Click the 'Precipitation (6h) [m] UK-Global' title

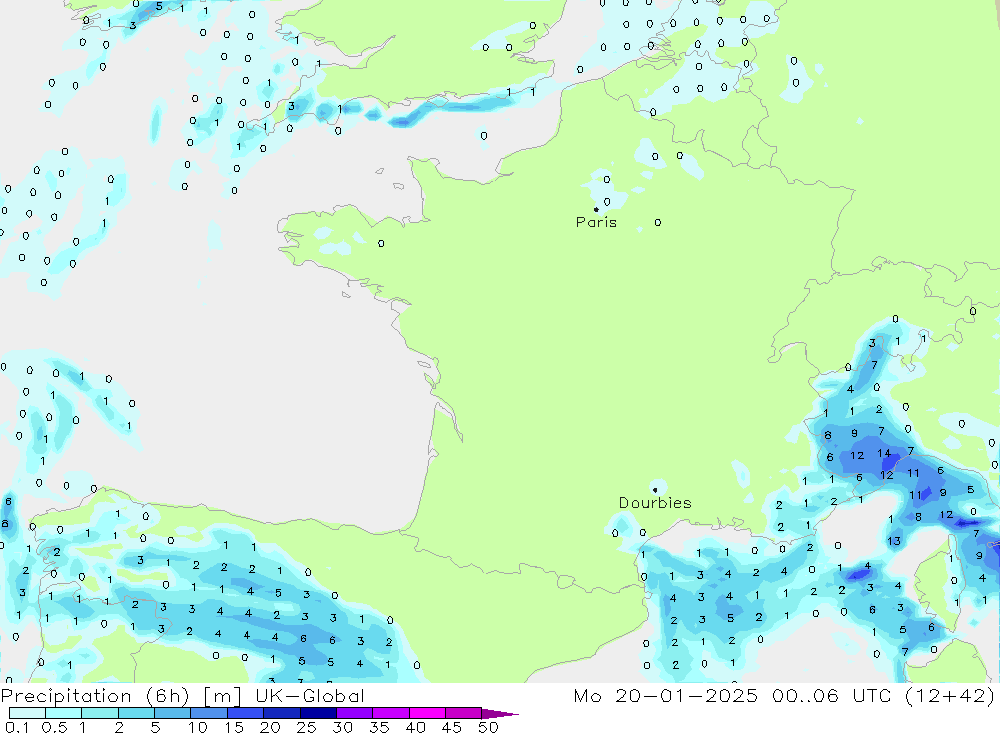(x=183, y=696)
